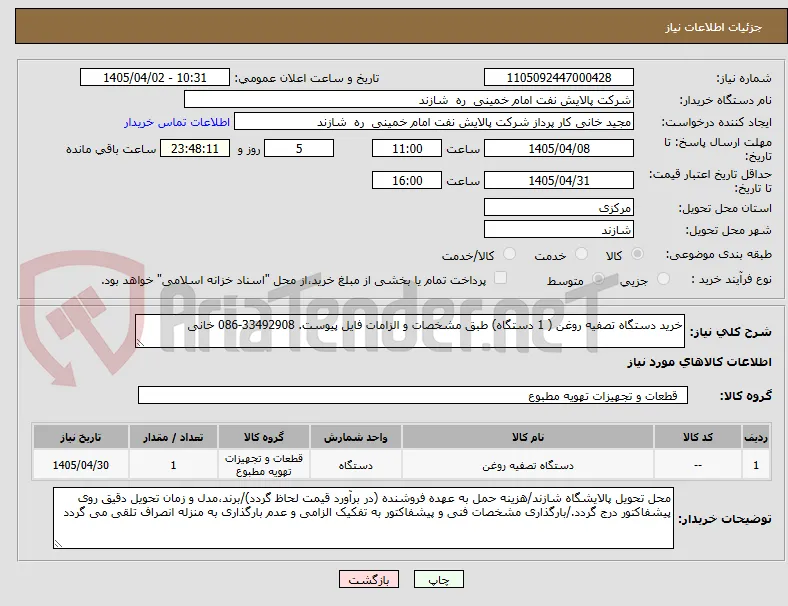This screenshot has width=788, height=606.
Task: Click the گروه کالا column header
Action: tap(264, 437)
